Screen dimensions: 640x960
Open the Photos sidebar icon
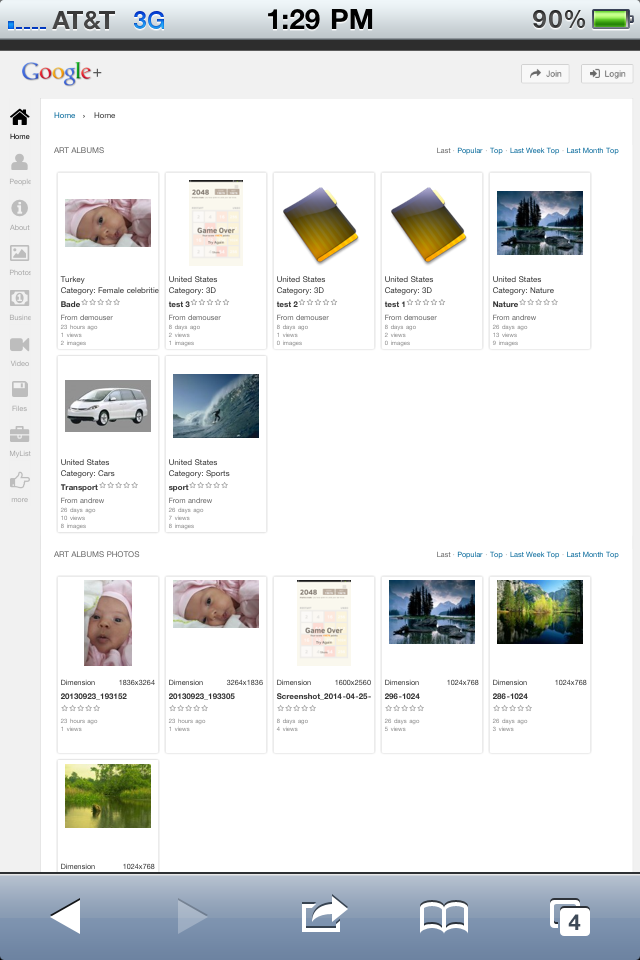click(20, 253)
